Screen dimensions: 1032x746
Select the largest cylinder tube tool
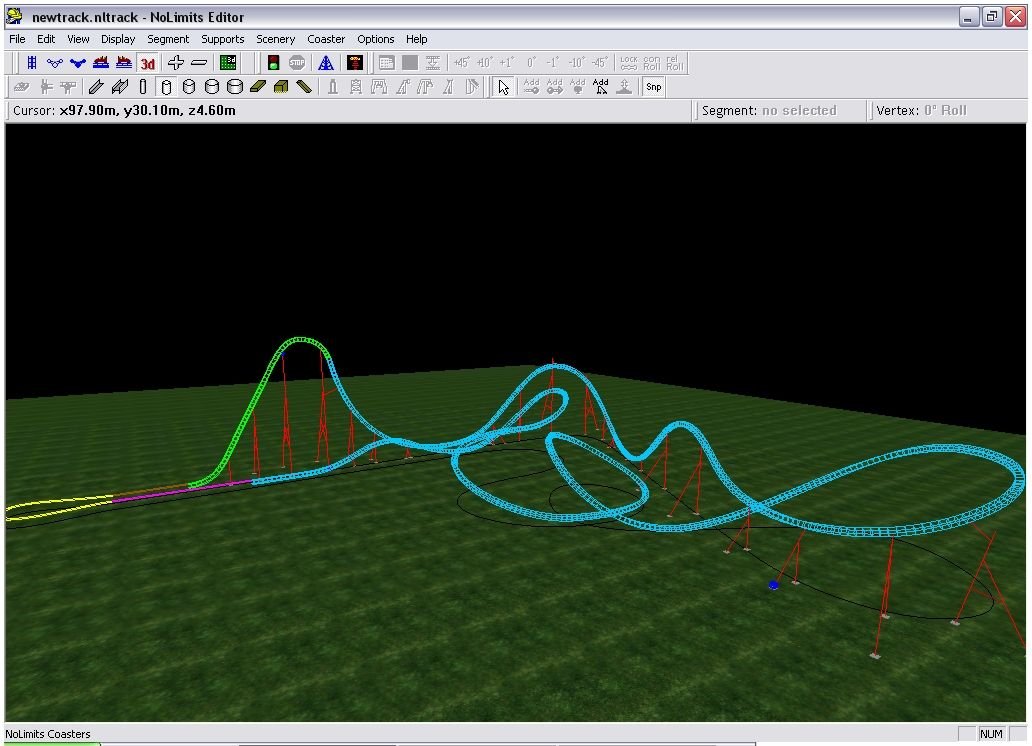pos(235,87)
